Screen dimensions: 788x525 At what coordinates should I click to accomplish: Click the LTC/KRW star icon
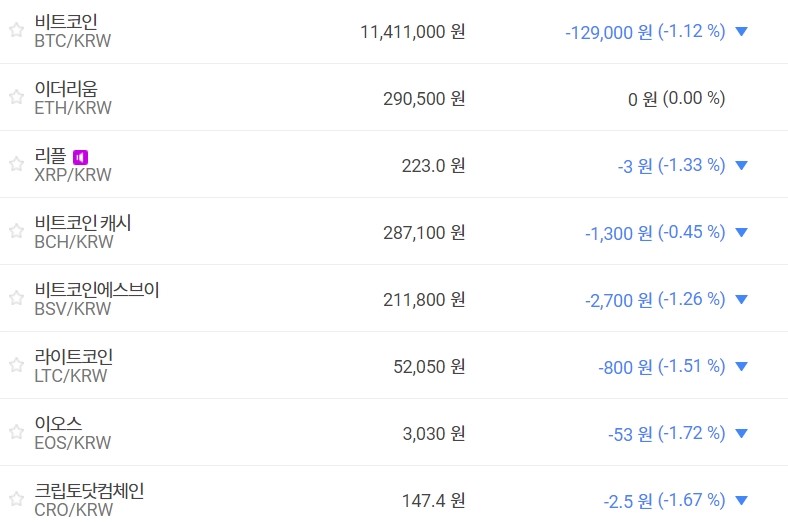pos(16,365)
